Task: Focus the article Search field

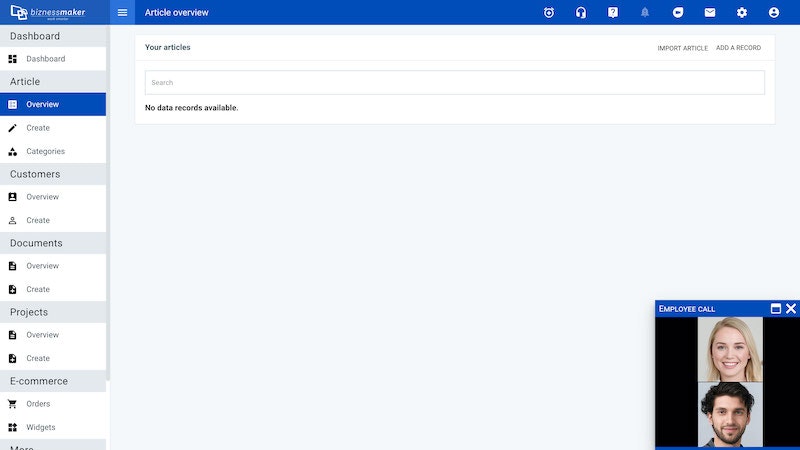Action: [455, 83]
